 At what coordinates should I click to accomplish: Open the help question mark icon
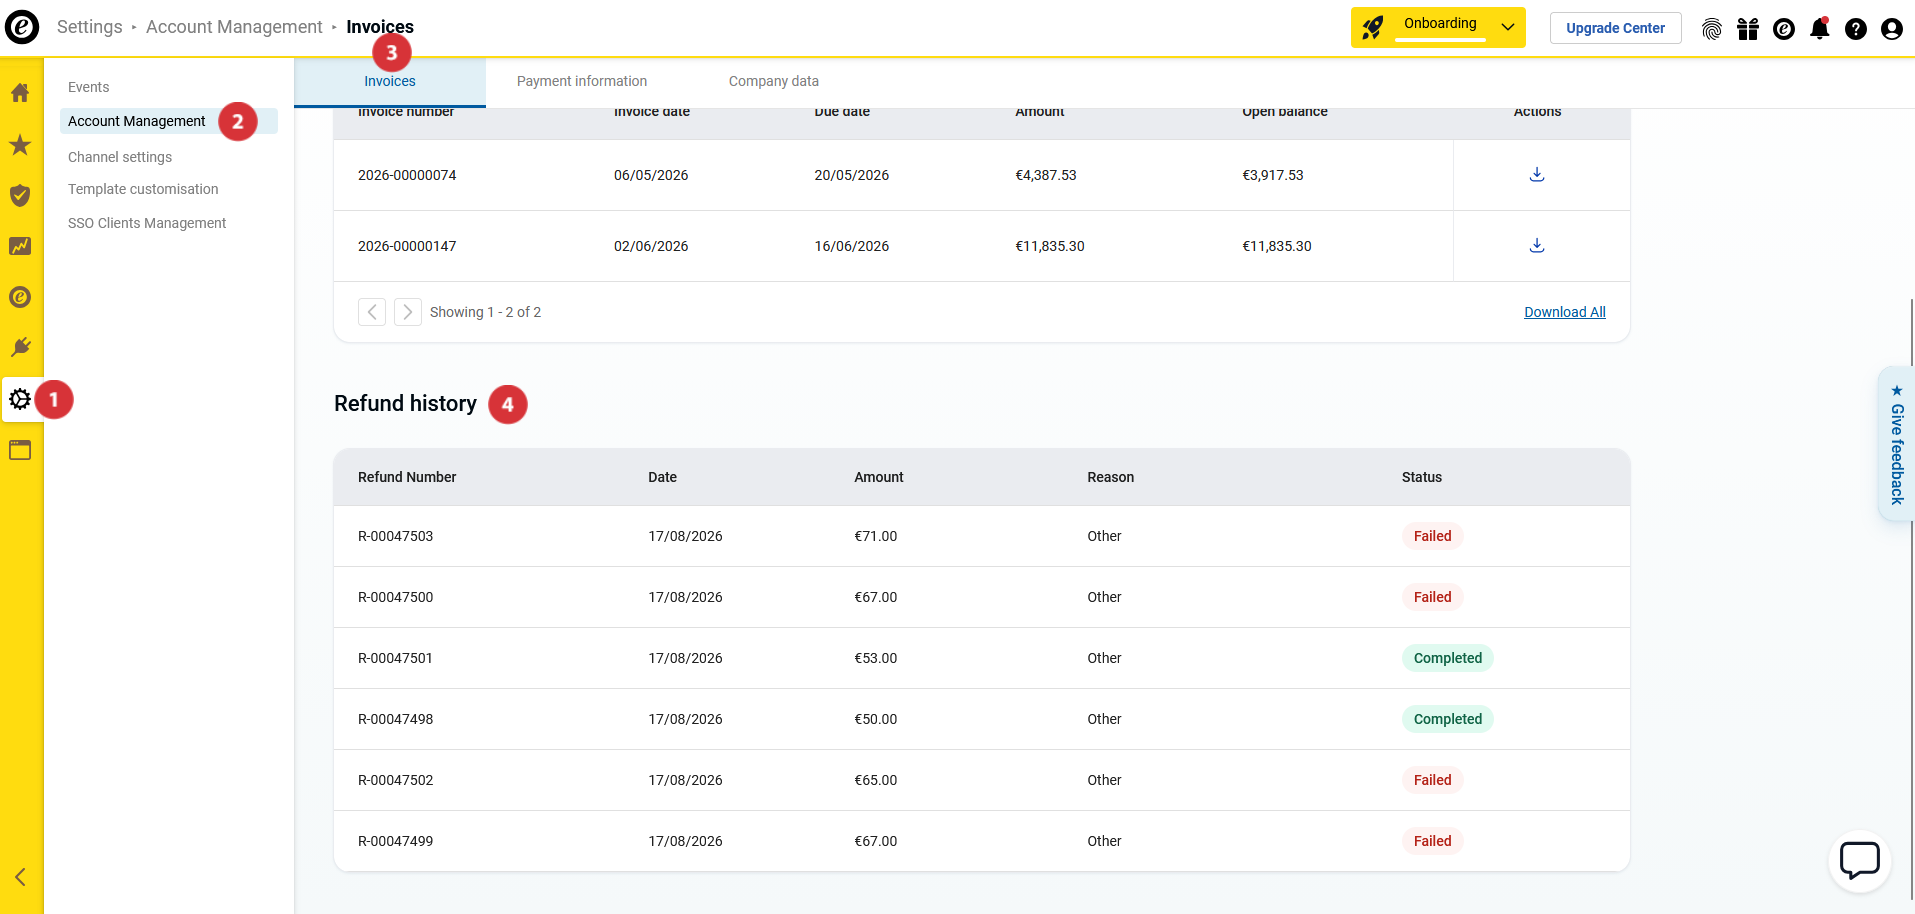coord(1856,29)
